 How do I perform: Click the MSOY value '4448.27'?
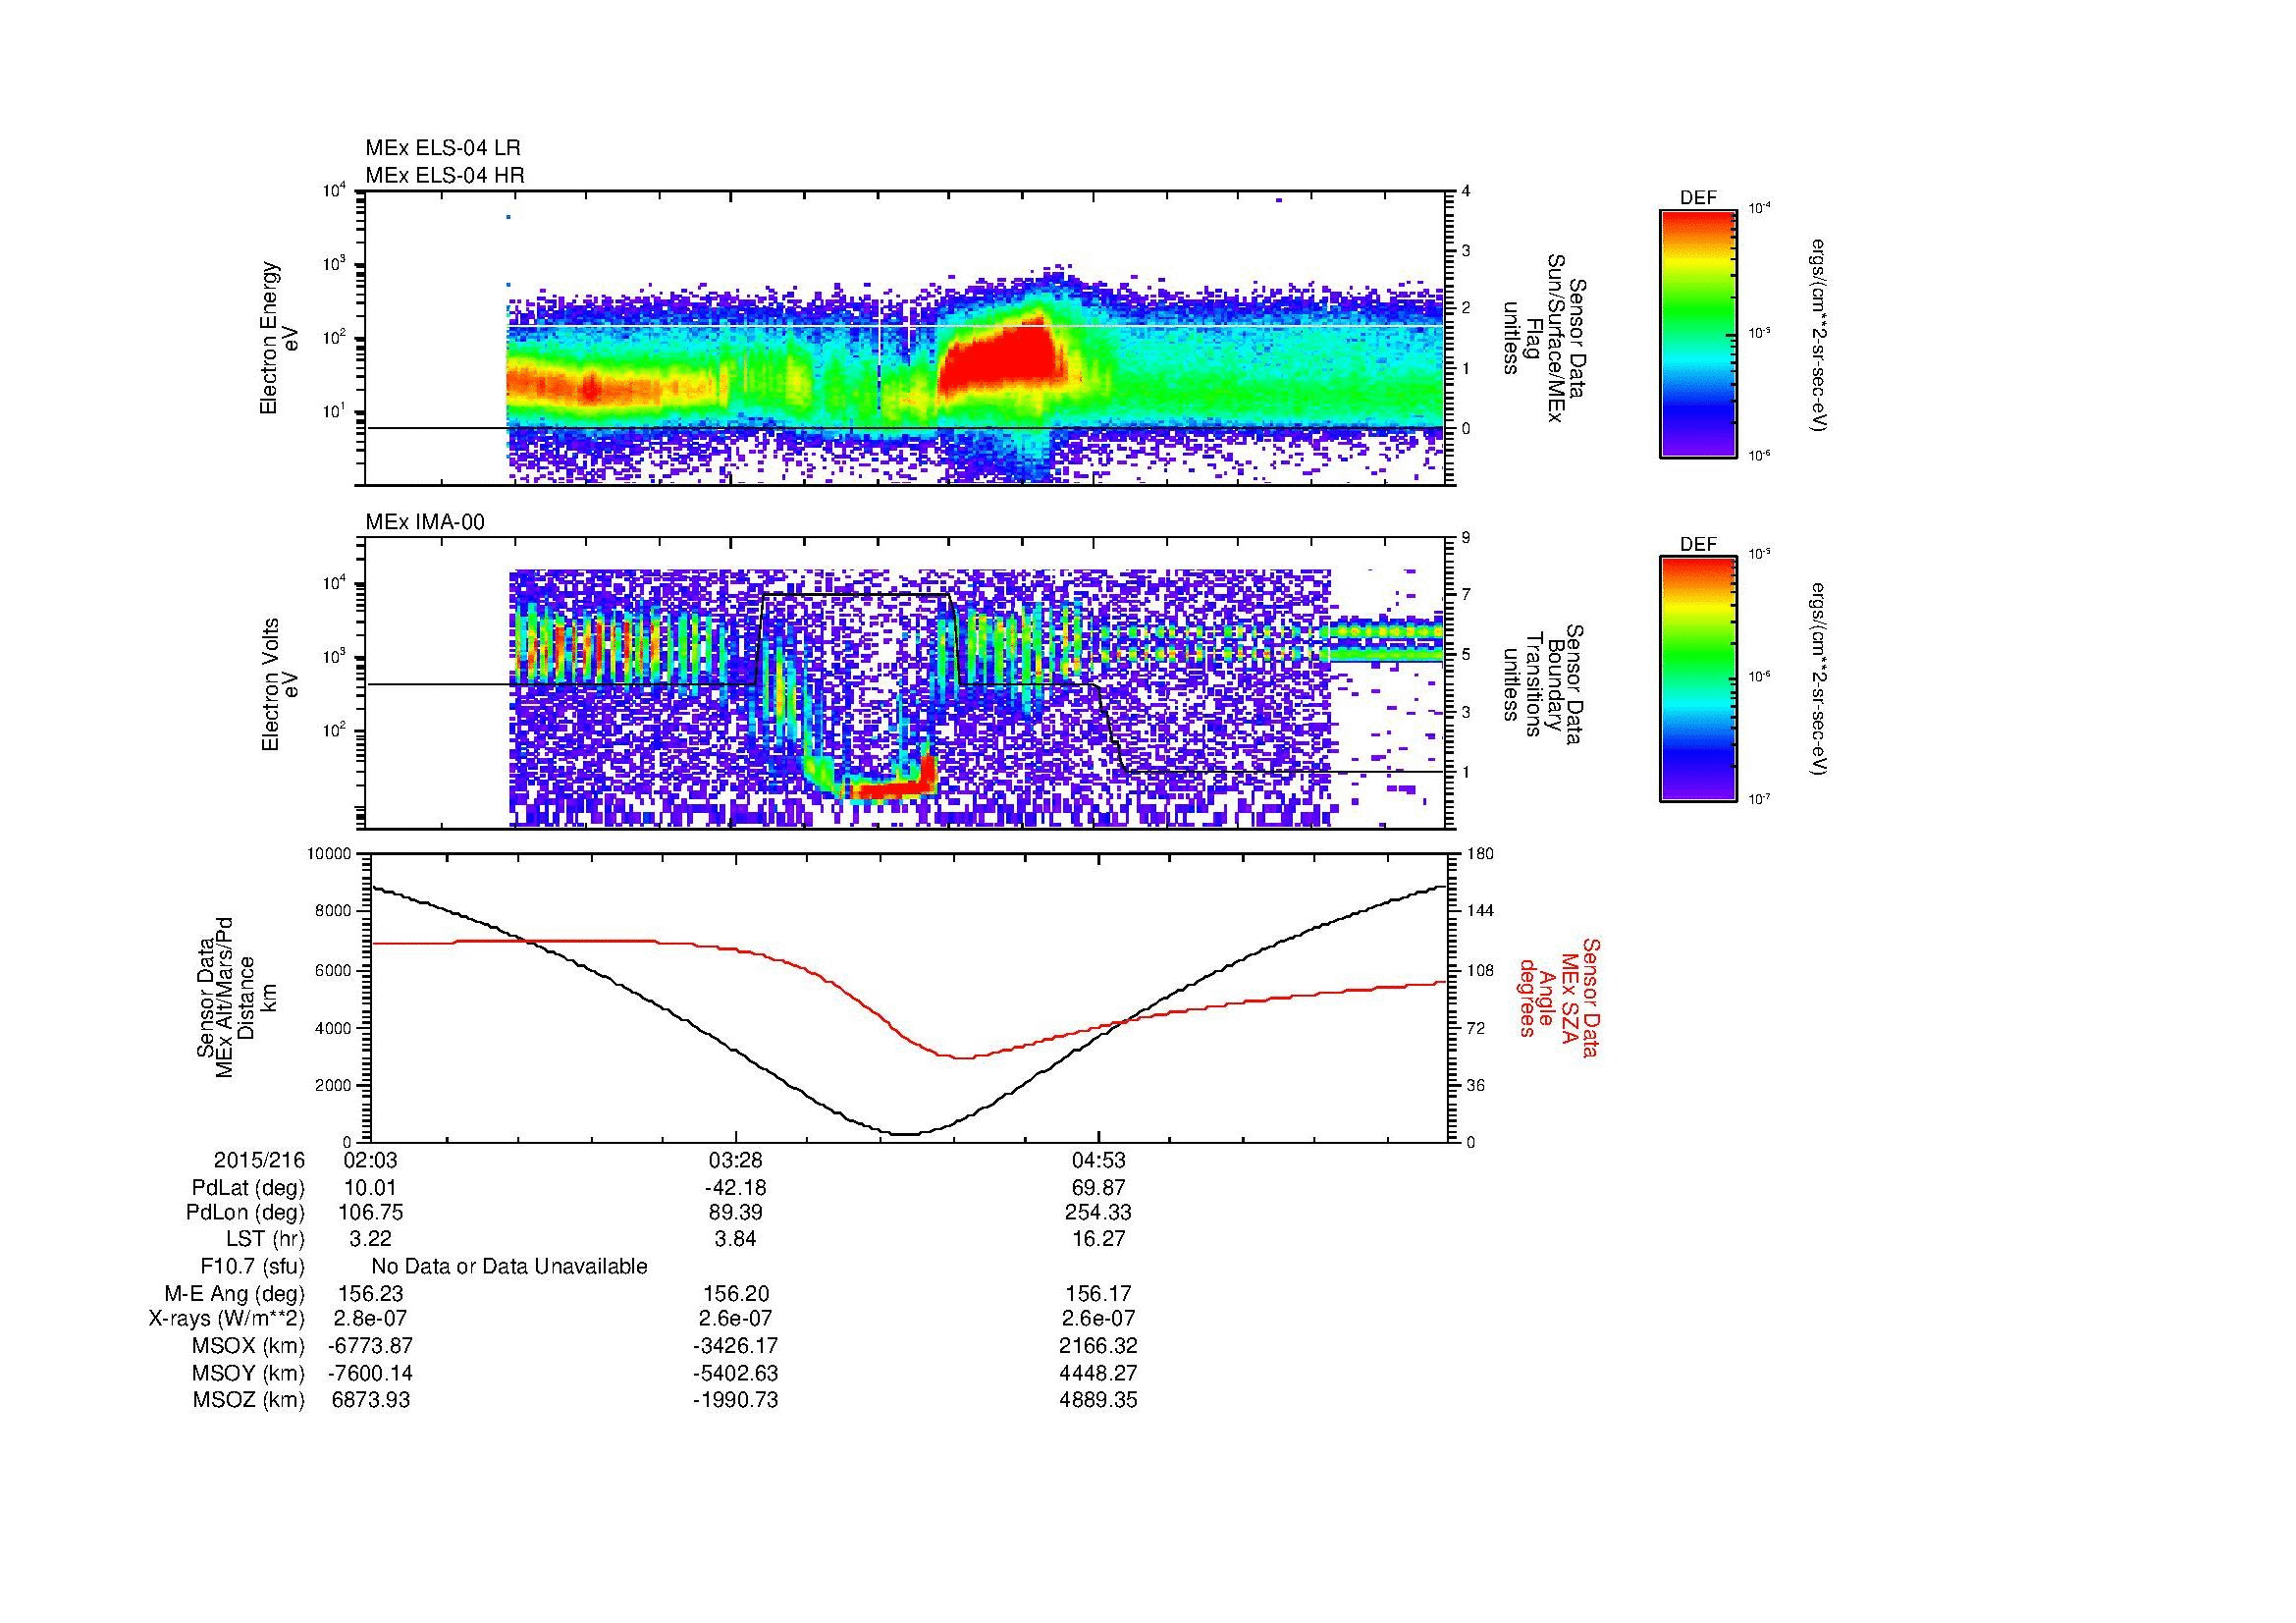(1099, 1373)
